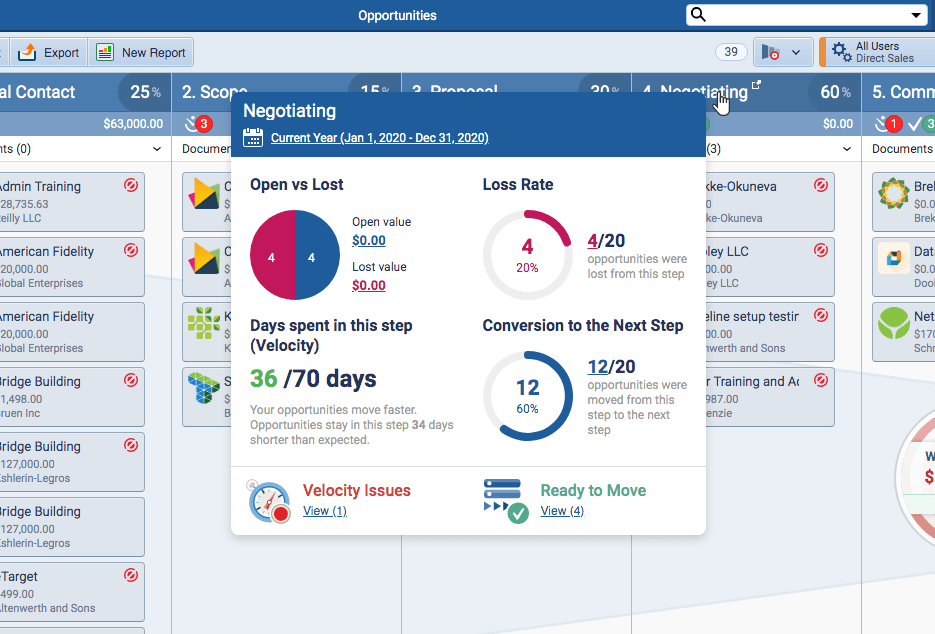935x634 pixels.
Task: Click alert icon on Training and Ac card
Action: (x=821, y=380)
